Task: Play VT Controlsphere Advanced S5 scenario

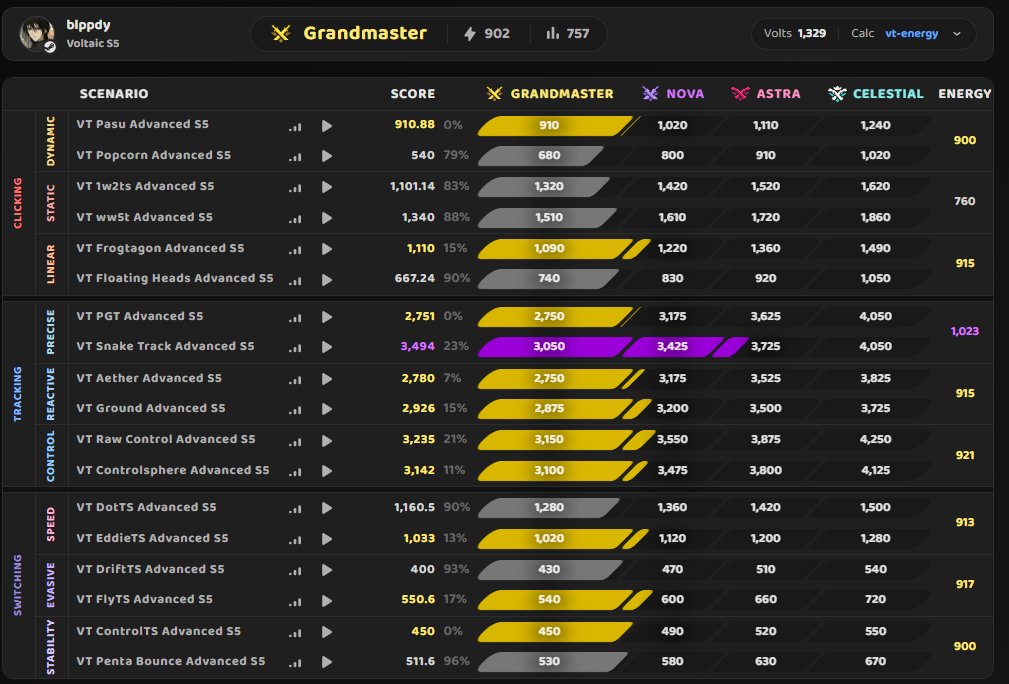Action: coord(327,471)
